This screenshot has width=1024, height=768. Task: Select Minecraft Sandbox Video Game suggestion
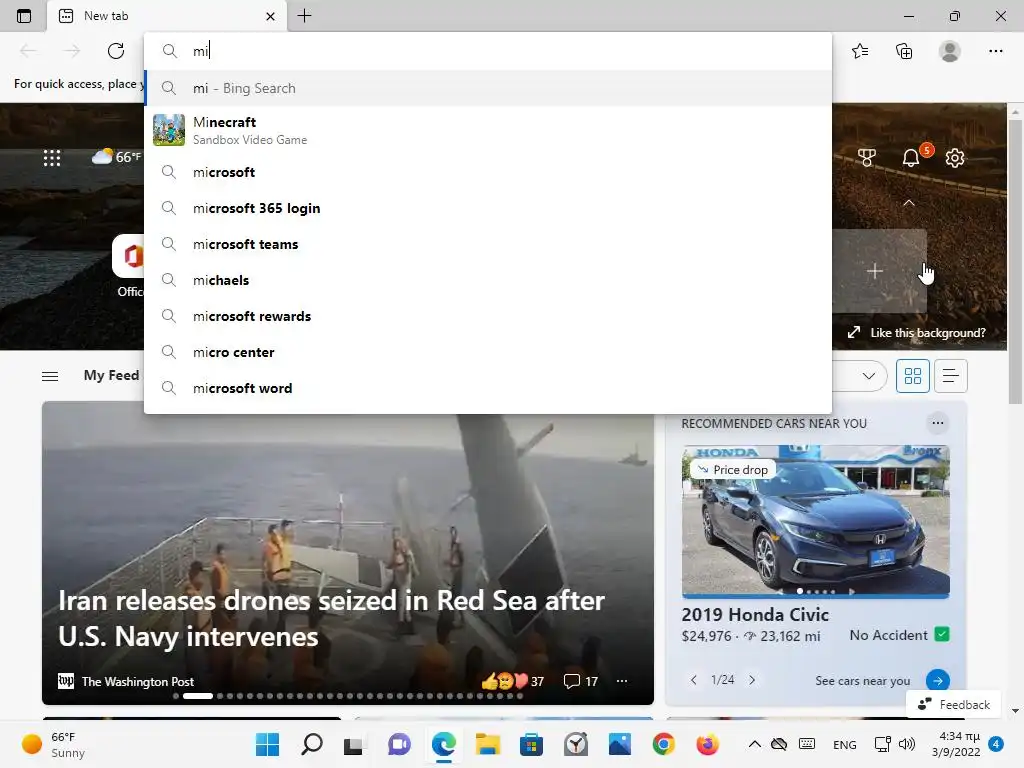488,130
